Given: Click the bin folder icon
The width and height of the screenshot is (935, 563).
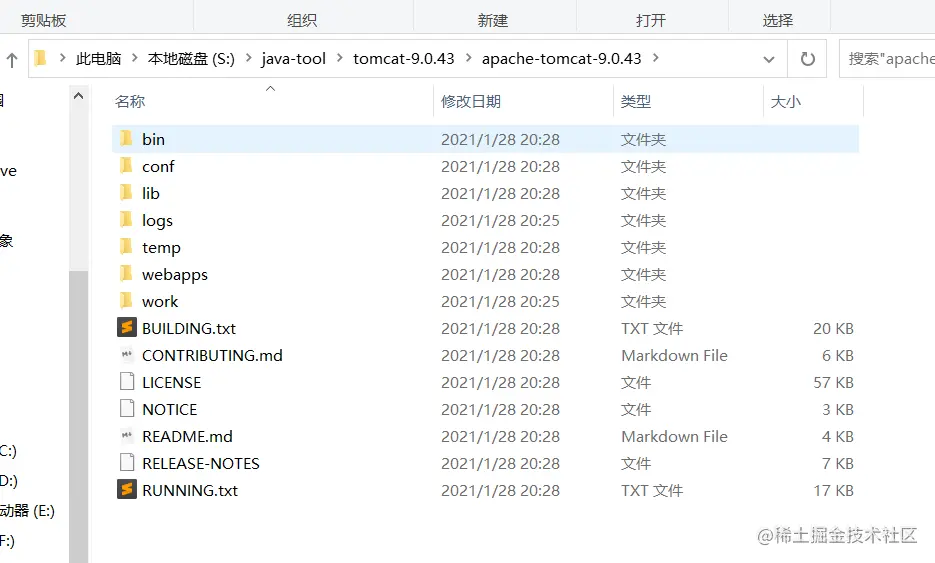Looking at the screenshot, I should tap(126, 139).
